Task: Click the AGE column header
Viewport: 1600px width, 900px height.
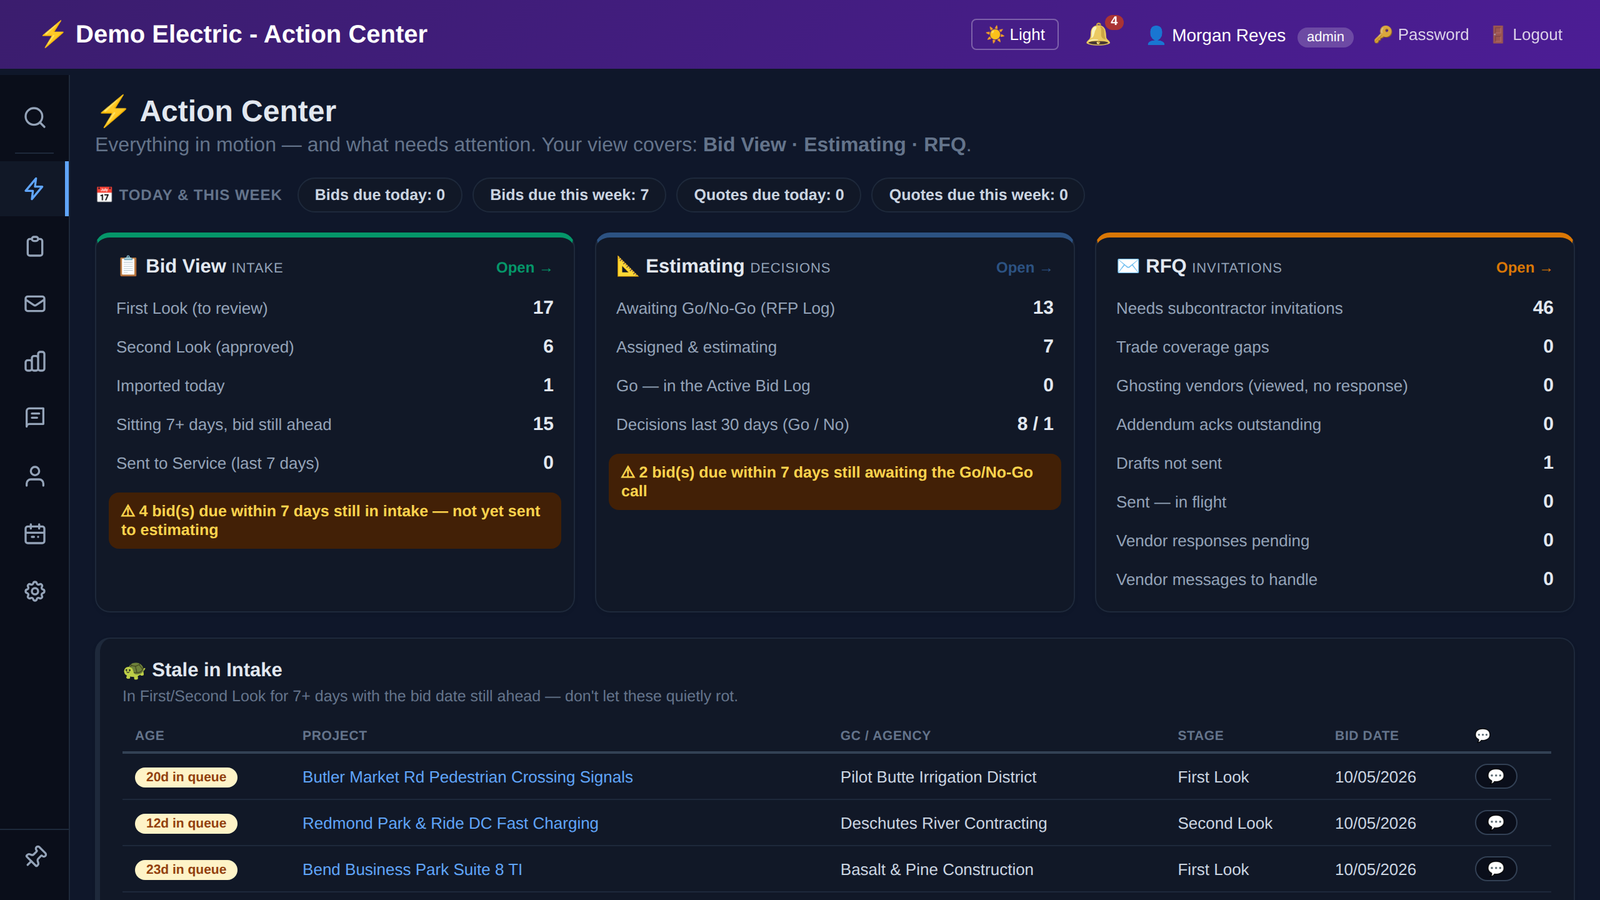Action: tap(150, 735)
